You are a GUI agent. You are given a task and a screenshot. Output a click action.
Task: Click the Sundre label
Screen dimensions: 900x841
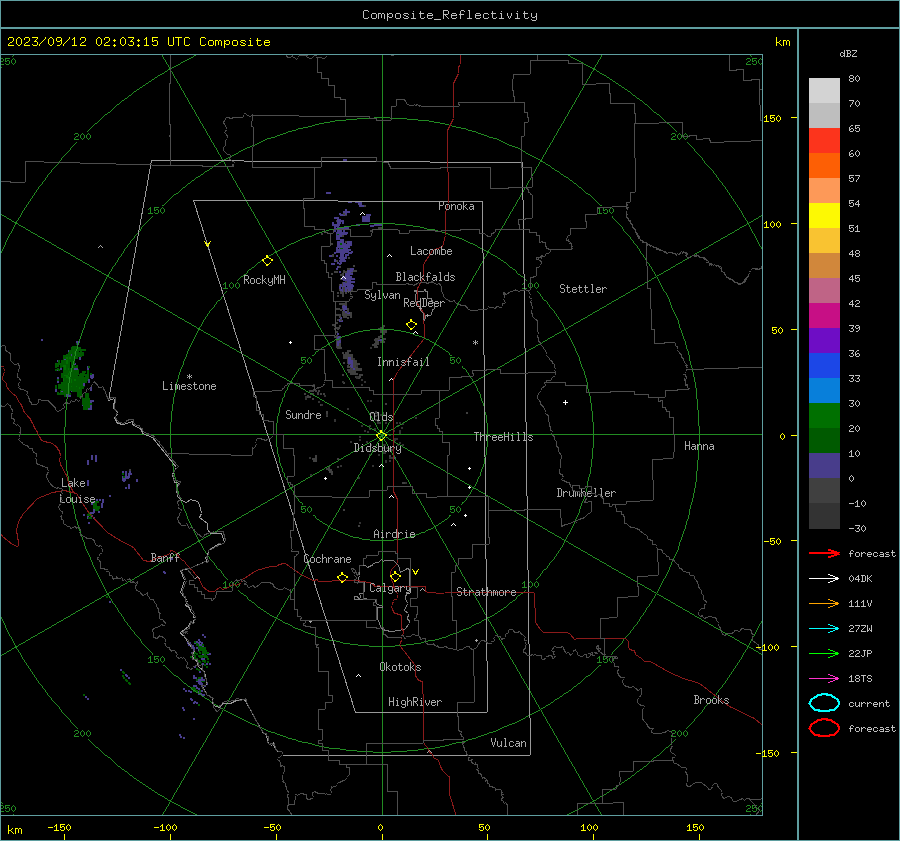click(x=303, y=415)
